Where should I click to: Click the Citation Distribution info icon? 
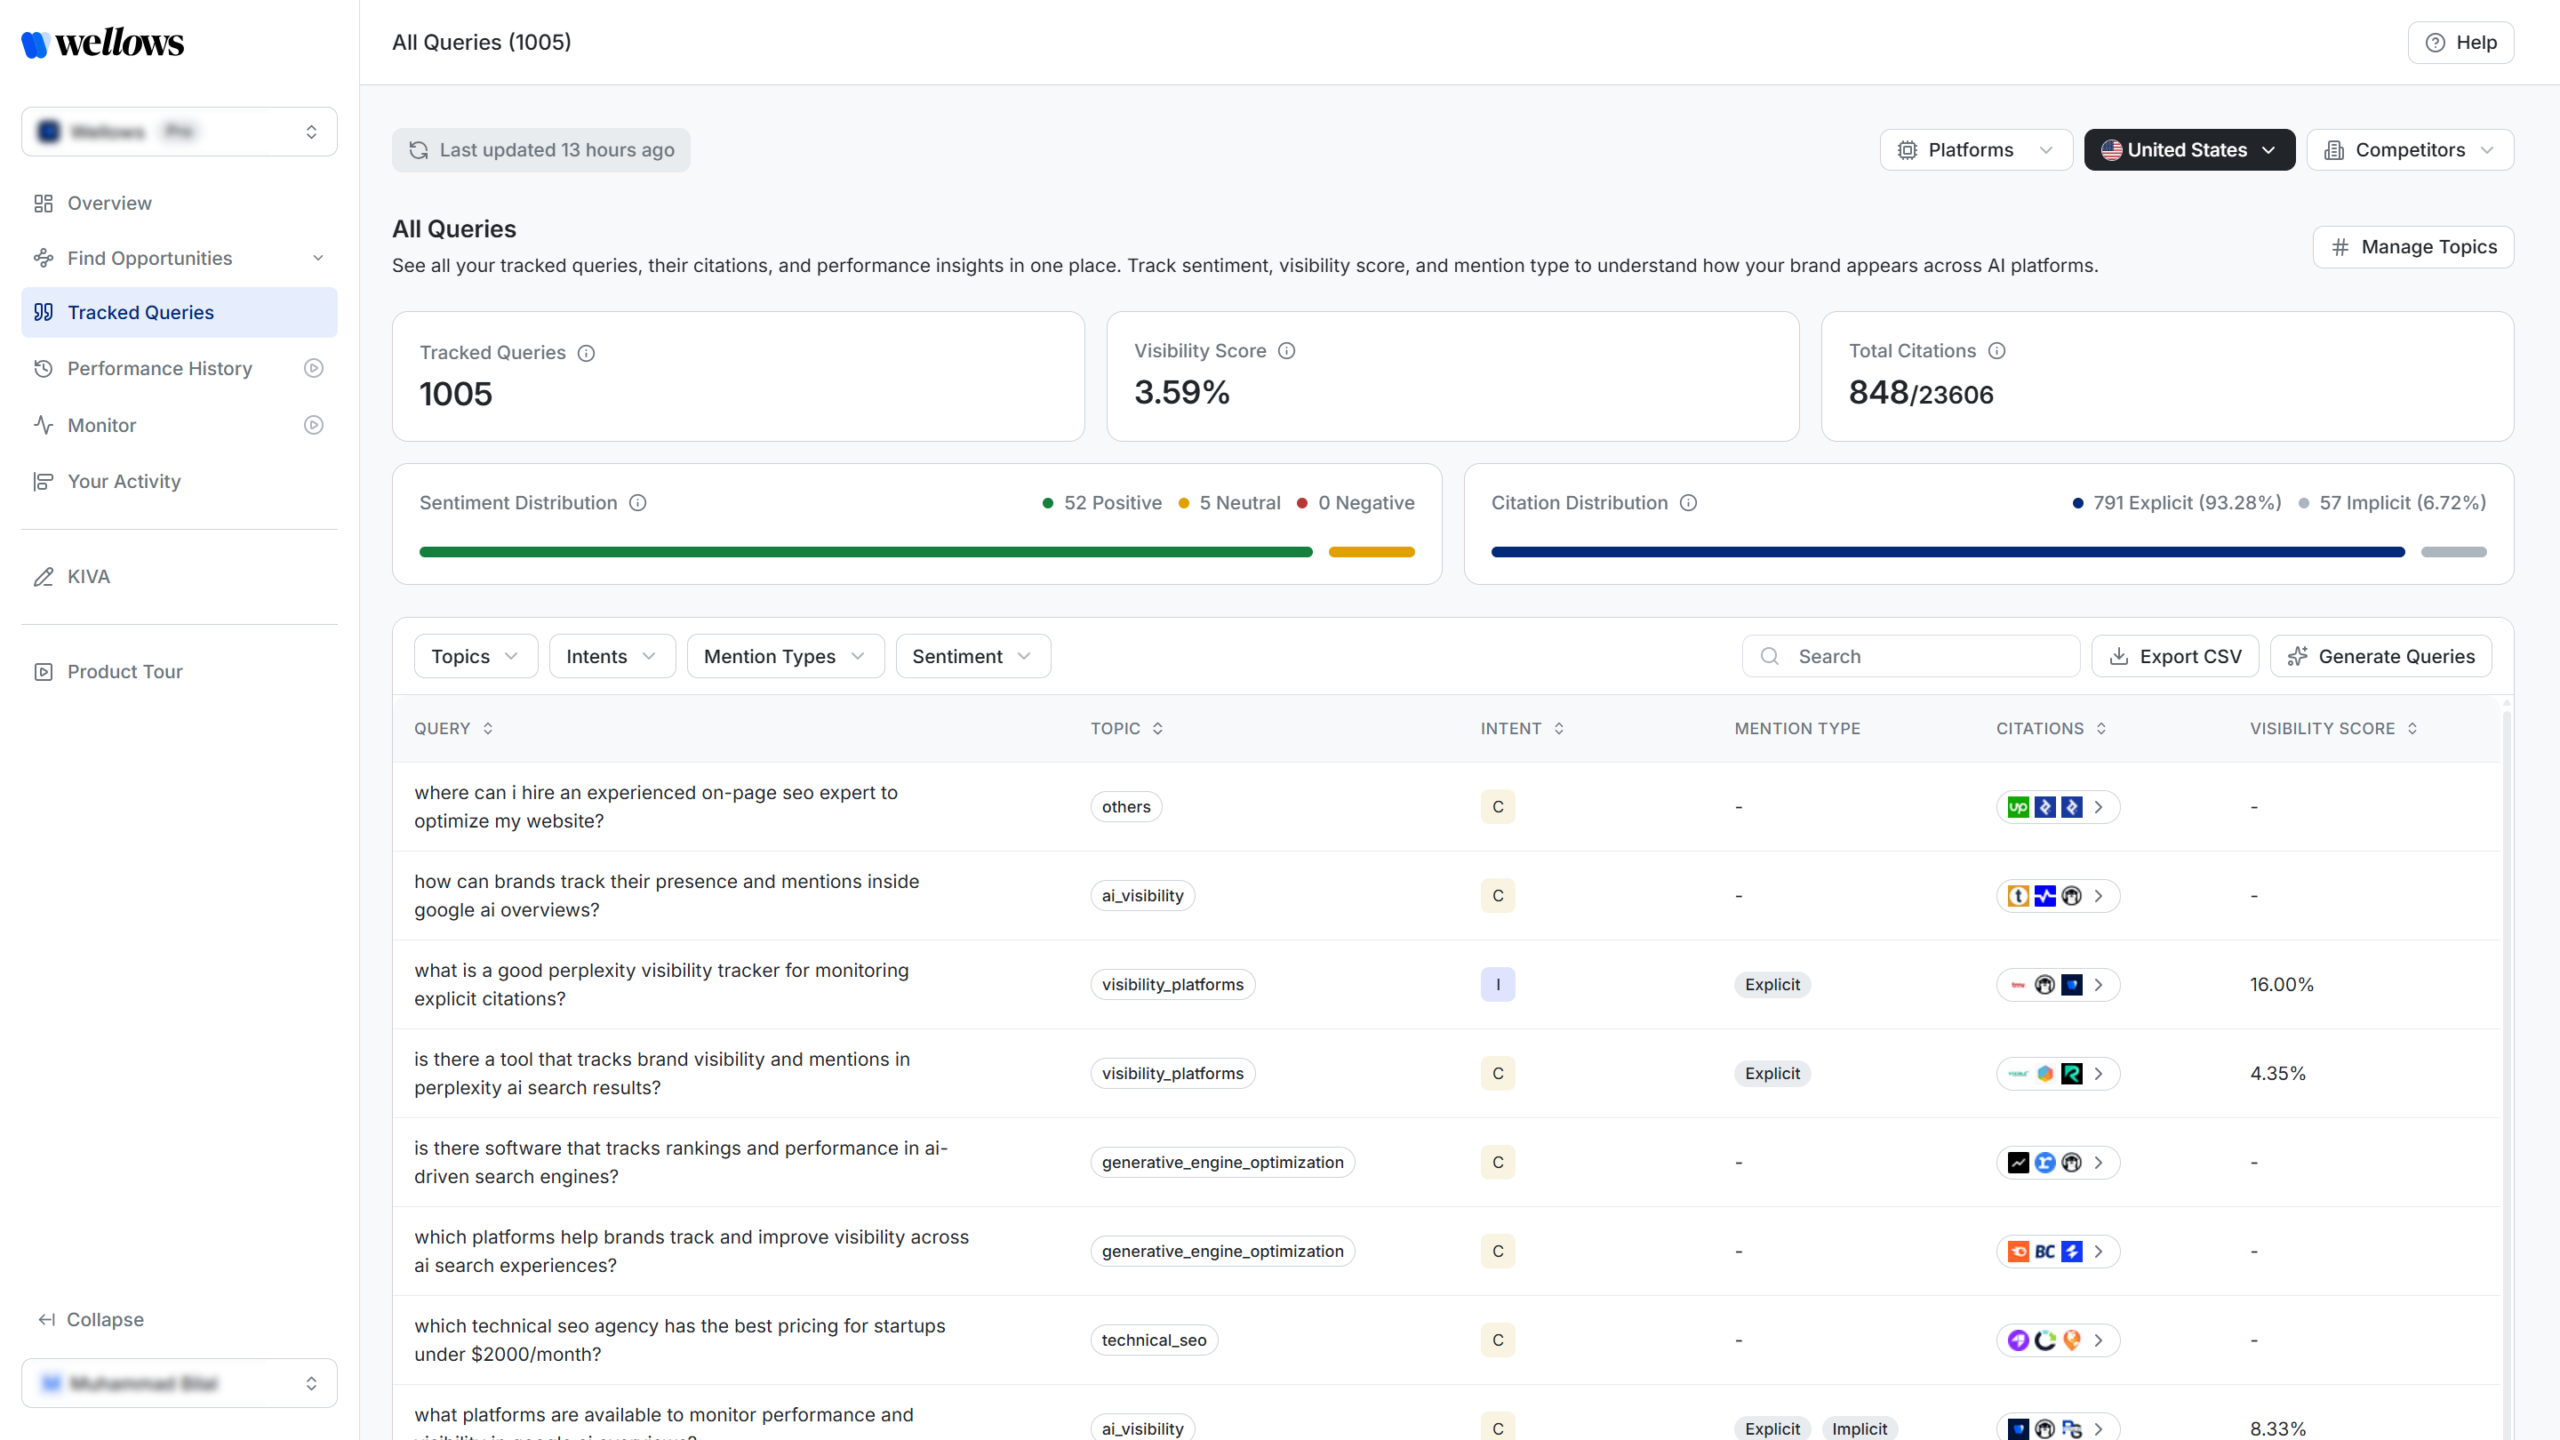coord(1688,503)
